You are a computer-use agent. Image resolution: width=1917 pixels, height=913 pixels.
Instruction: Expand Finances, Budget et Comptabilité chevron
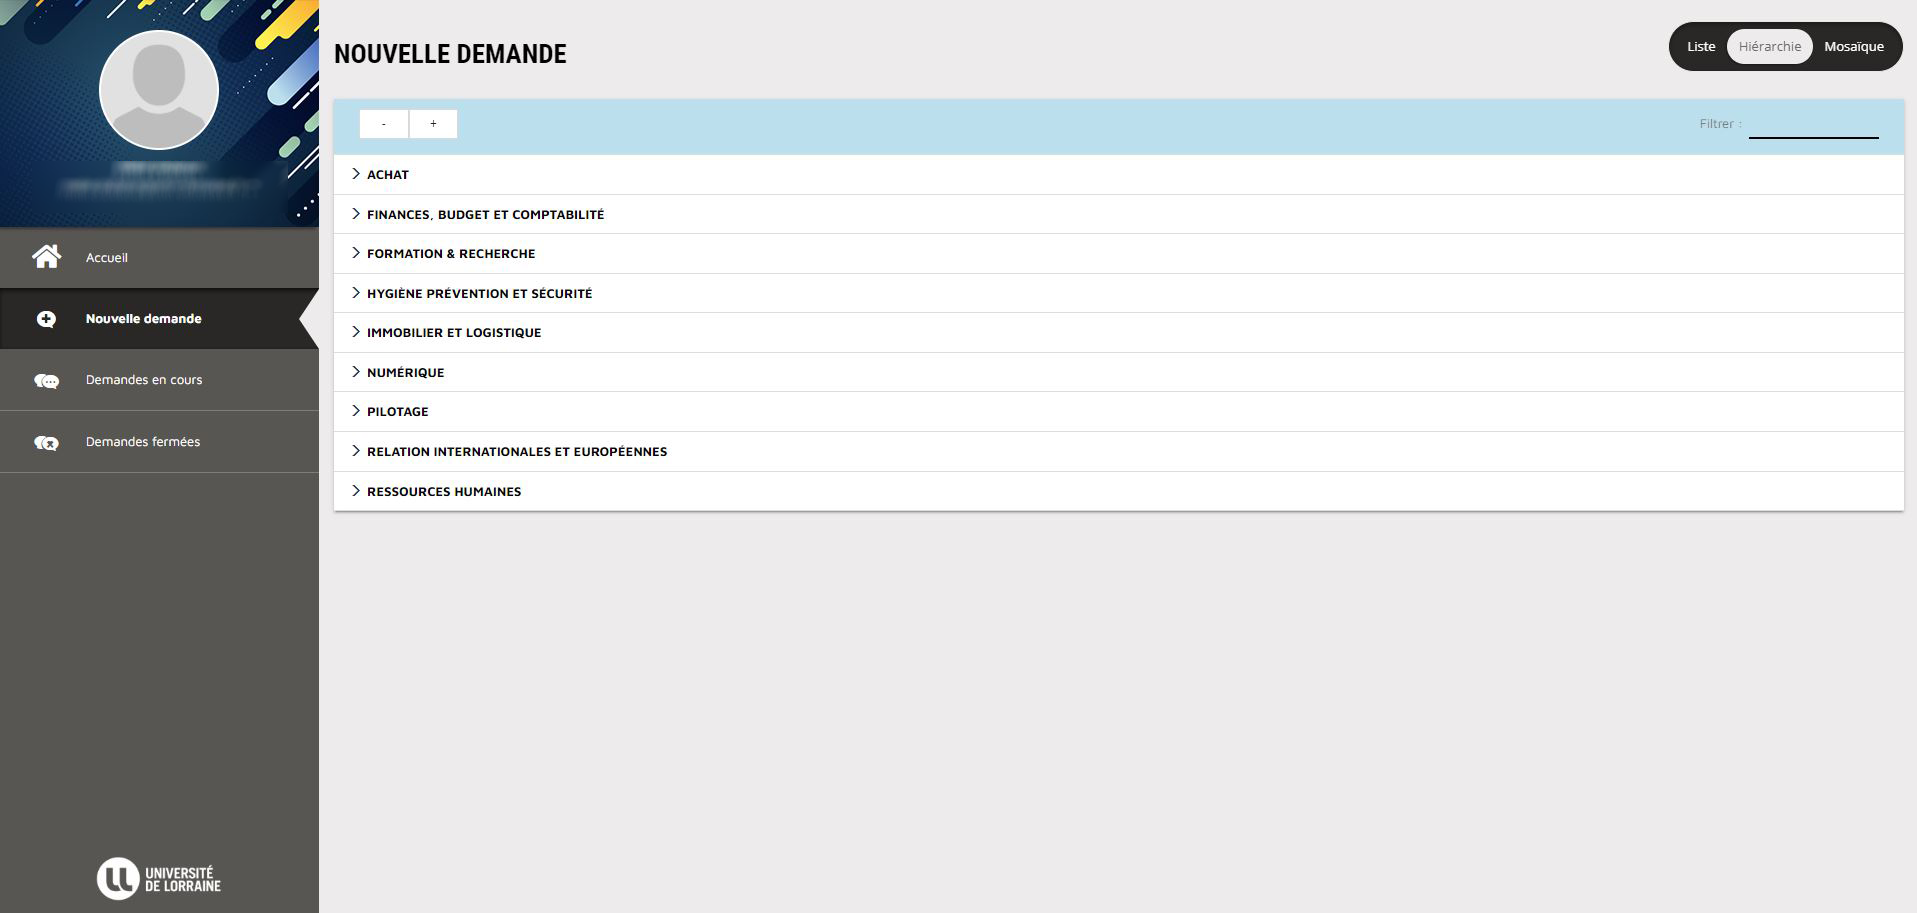point(355,214)
